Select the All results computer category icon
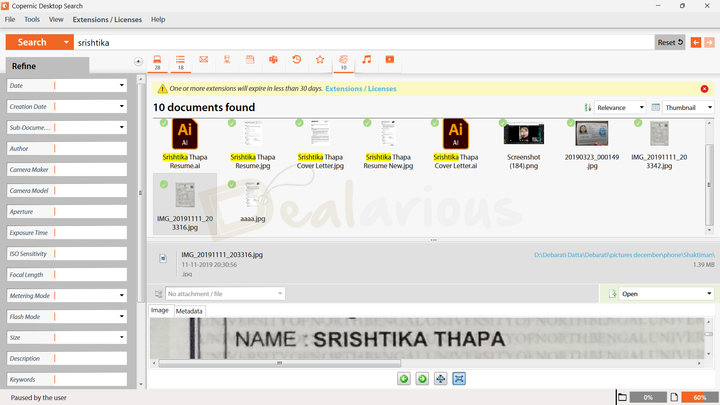The width and height of the screenshot is (720, 405). 157,62
